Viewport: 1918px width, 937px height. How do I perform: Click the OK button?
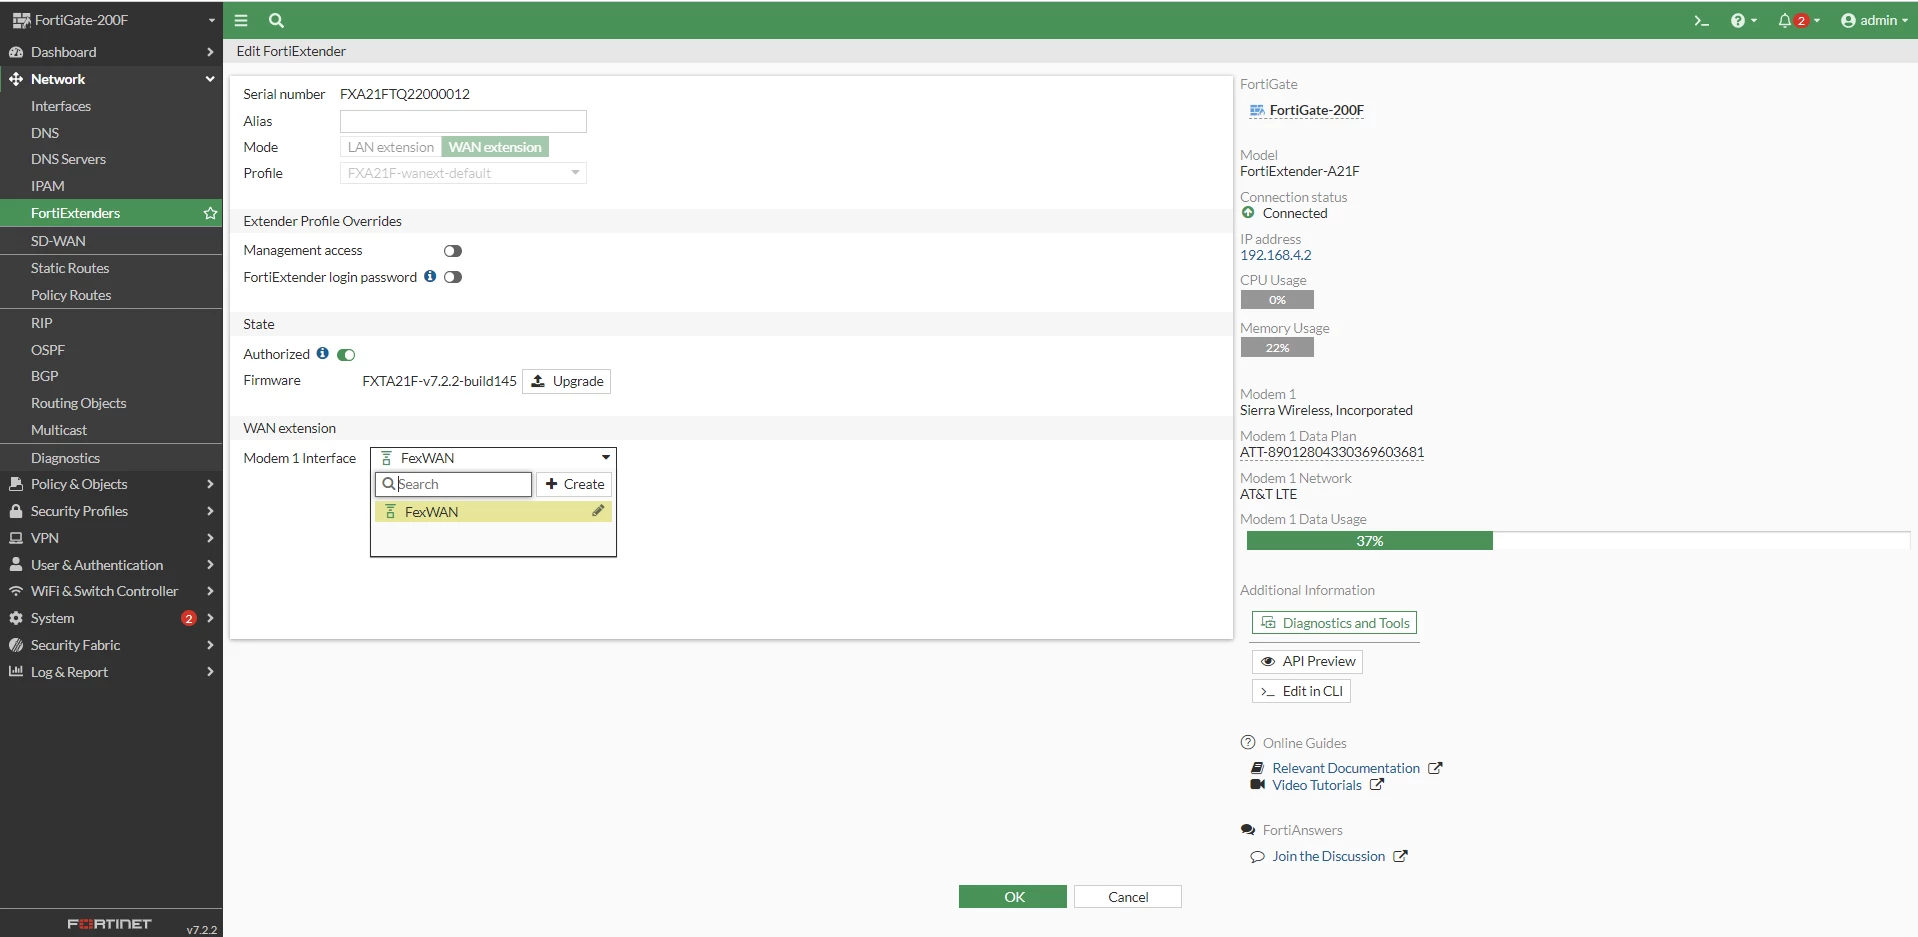pos(1013,897)
